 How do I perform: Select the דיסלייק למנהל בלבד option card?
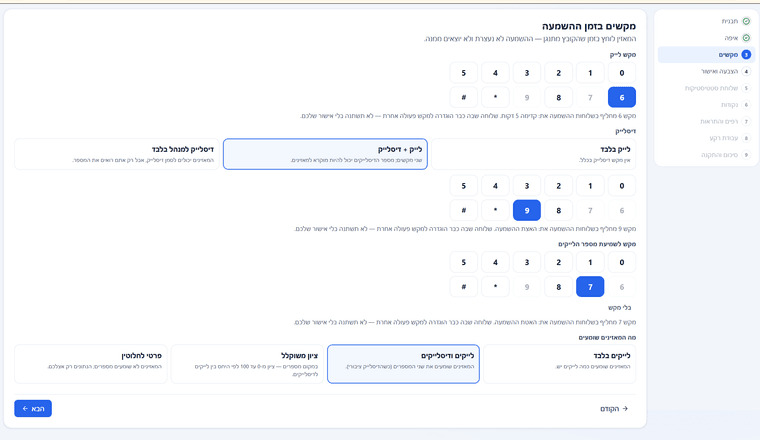coord(117,154)
